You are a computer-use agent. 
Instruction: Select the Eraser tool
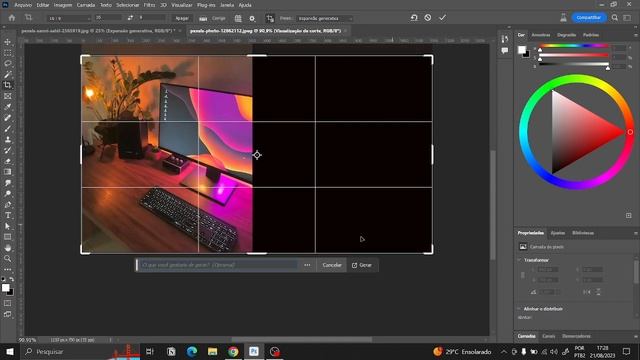click(x=8, y=161)
